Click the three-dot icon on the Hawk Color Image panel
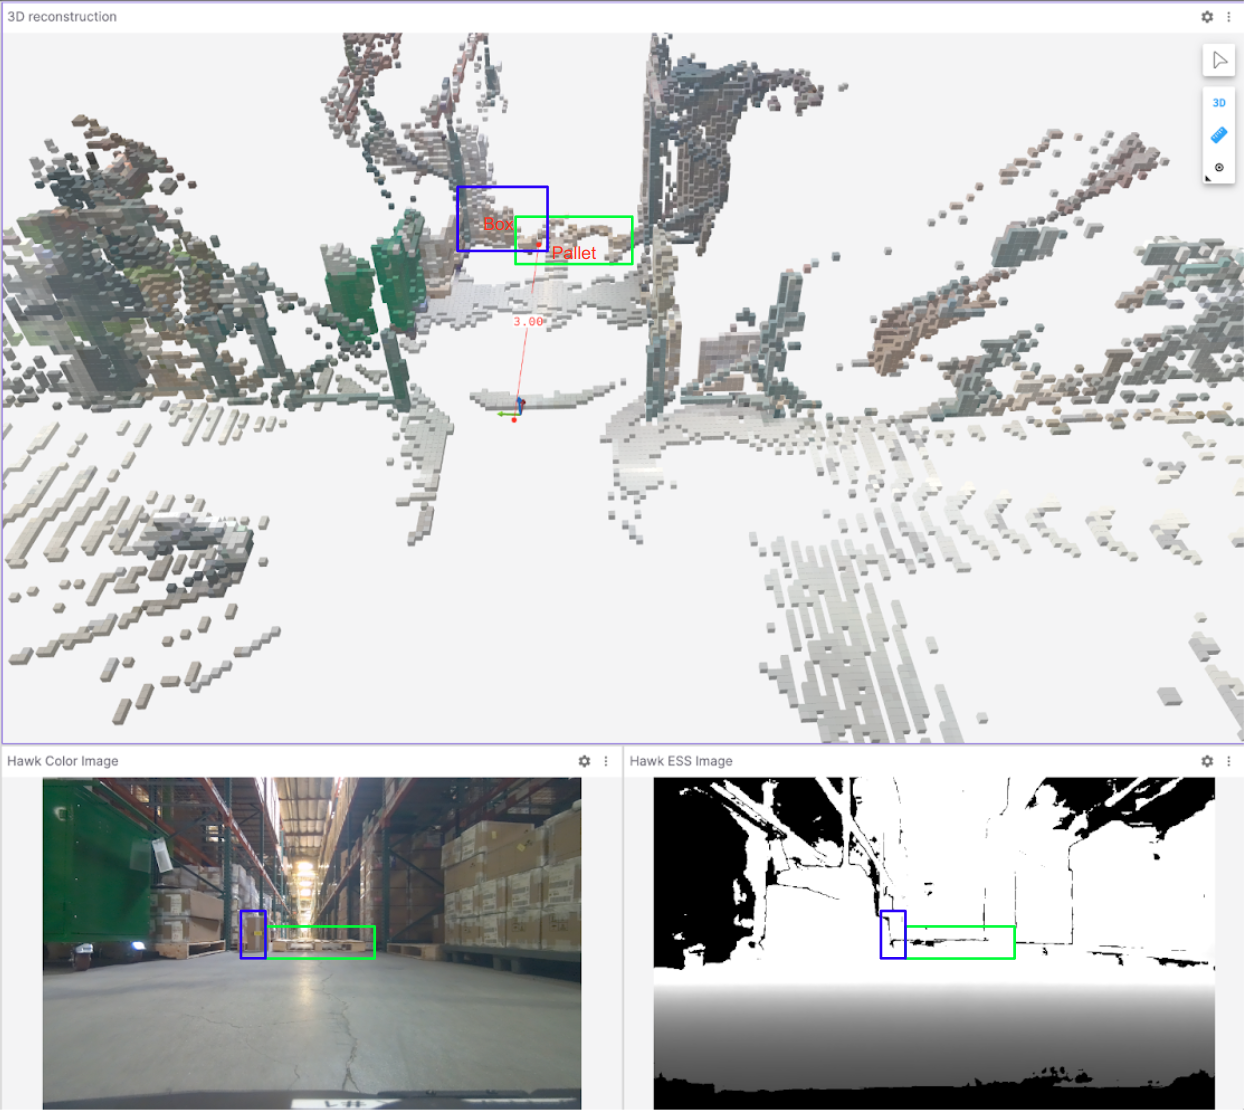This screenshot has height=1112, width=1244. pos(606,761)
